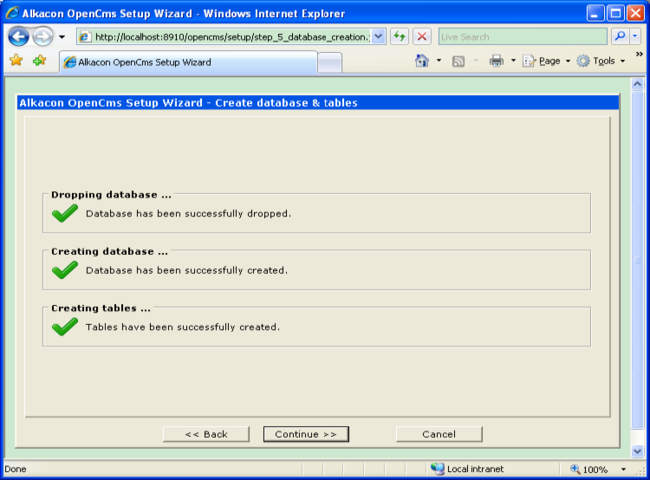Screen dimensions: 650x480
Task: Click the 'Dropping database ...' heading
Action: [x=111, y=194]
